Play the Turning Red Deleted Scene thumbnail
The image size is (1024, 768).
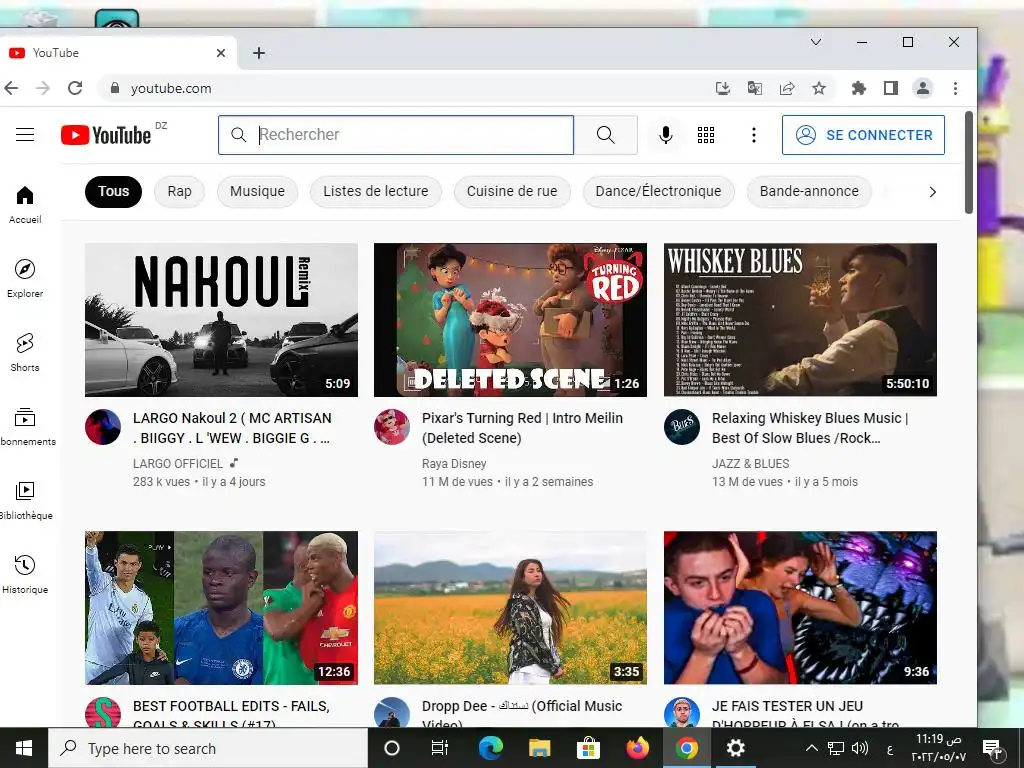(x=510, y=320)
